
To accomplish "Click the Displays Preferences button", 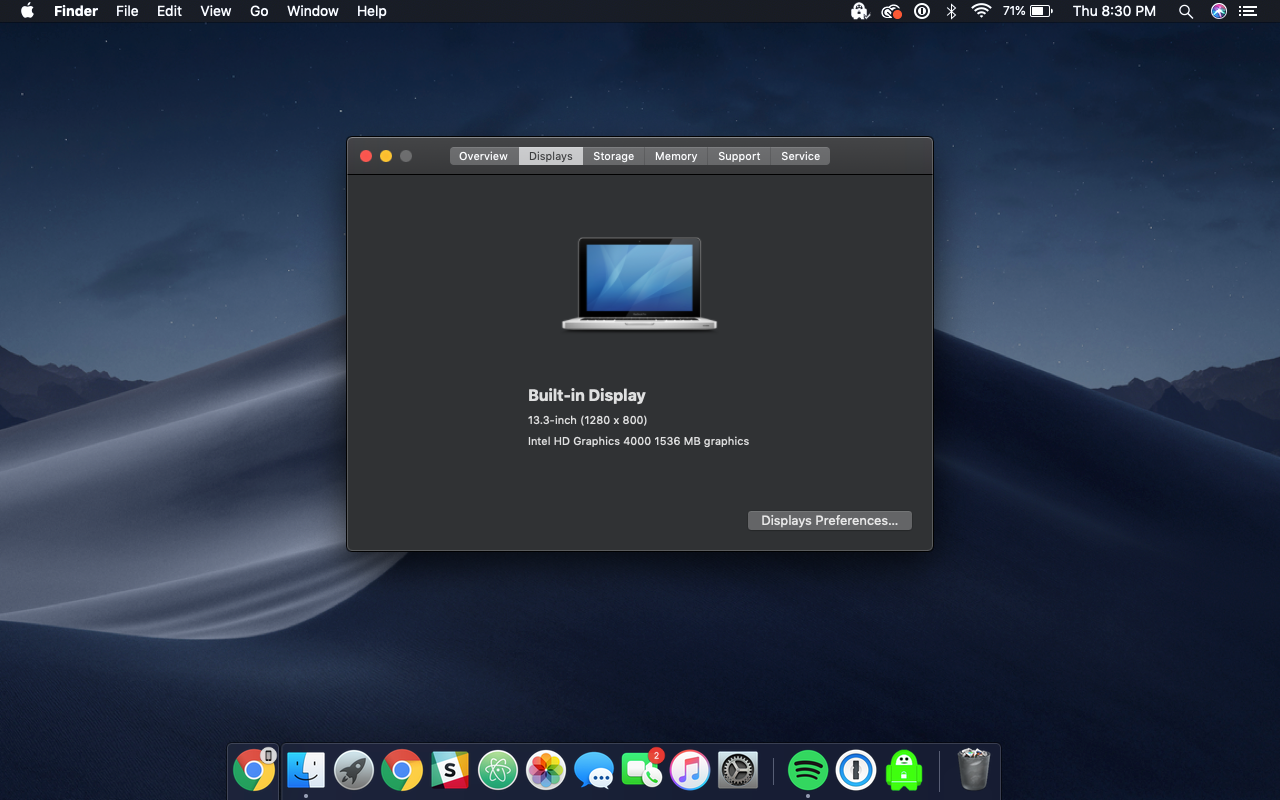I will (829, 520).
